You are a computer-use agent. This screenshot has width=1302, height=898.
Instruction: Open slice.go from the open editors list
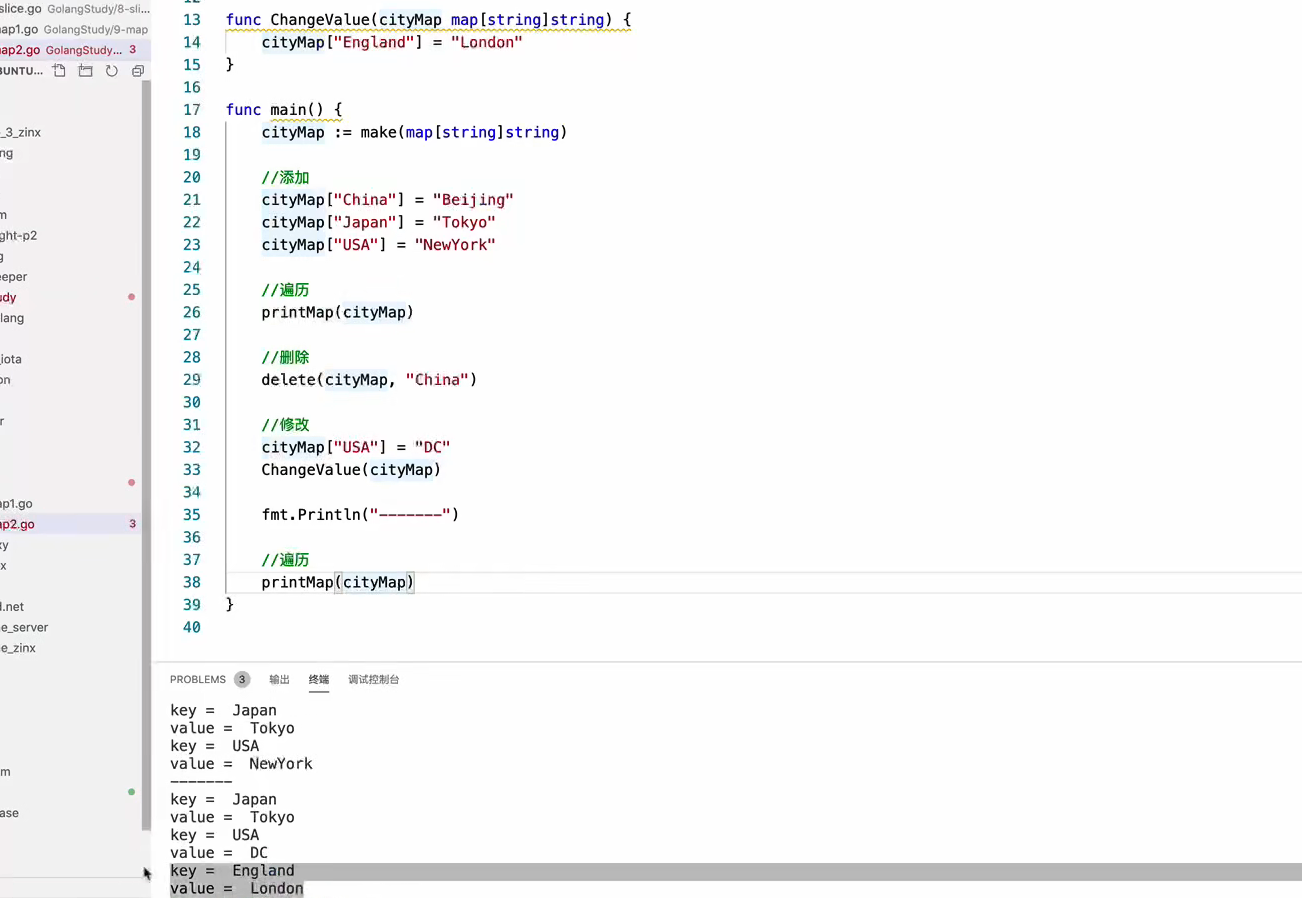(20, 9)
